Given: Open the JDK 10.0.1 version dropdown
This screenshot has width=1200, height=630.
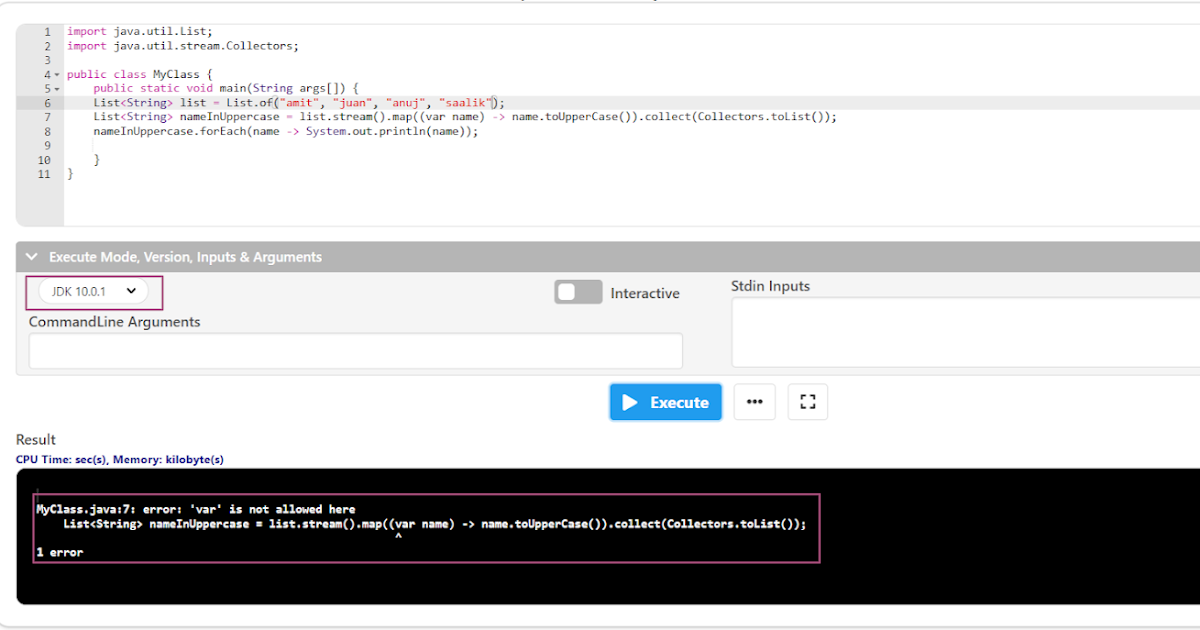Looking at the screenshot, I should (x=94, y=291).
